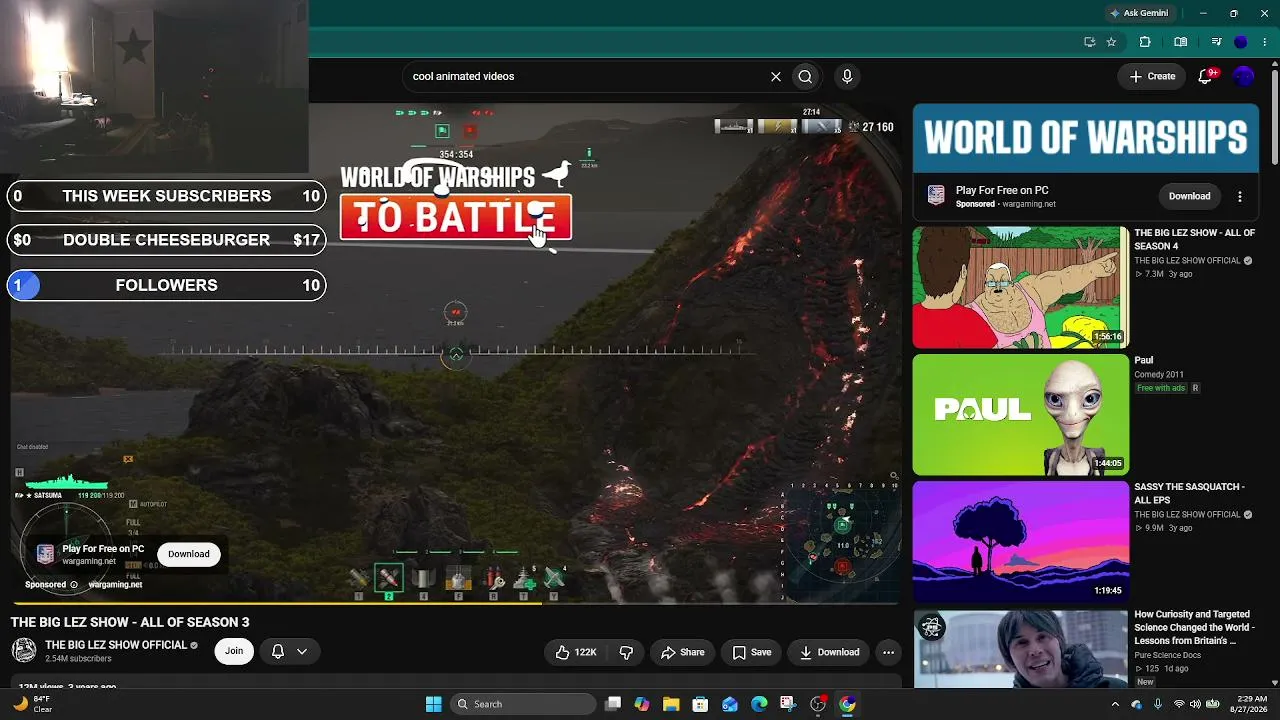Open the Chrome extensions puzzle icon
This screenshot has height=720, width=1280.
1145,42
